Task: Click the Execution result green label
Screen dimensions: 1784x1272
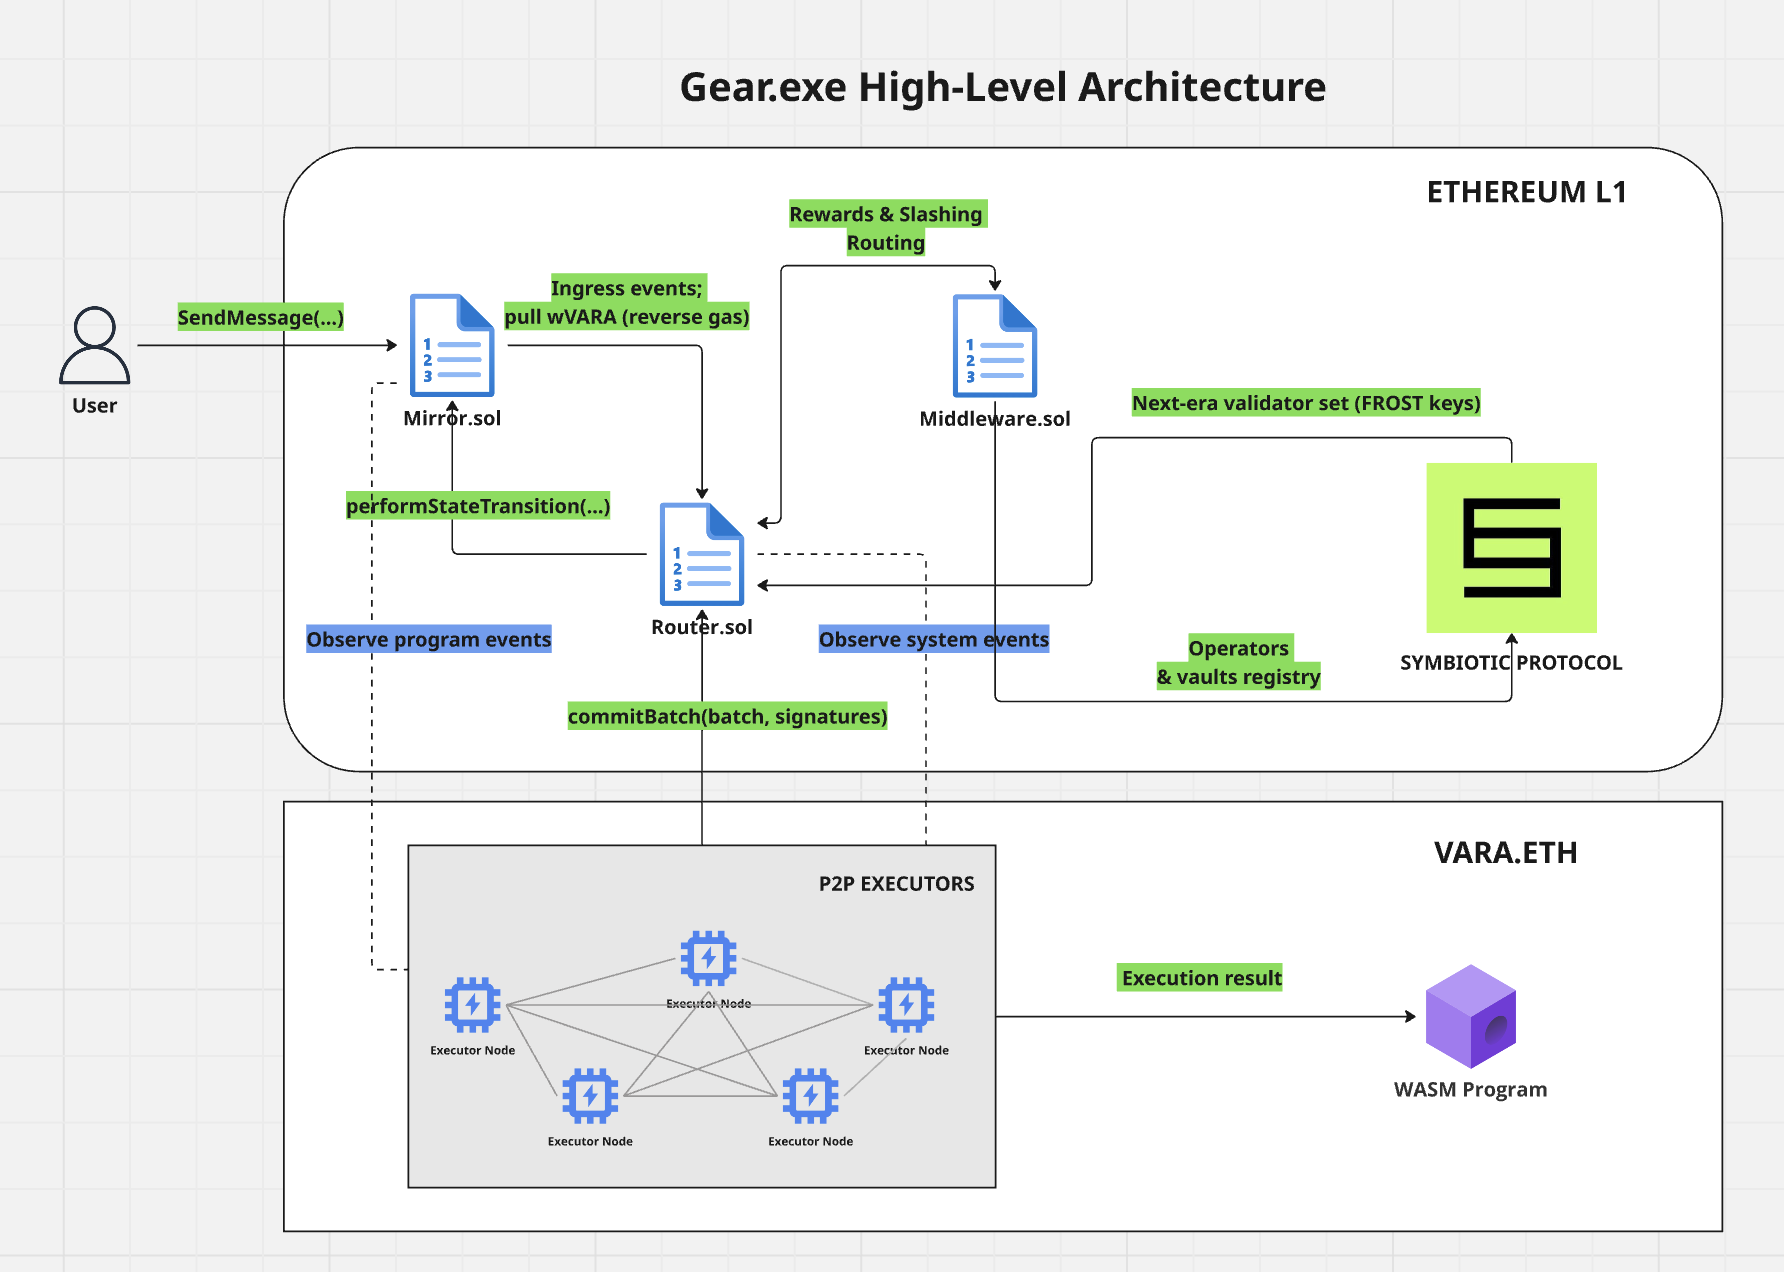Action: pos(1200,978)
